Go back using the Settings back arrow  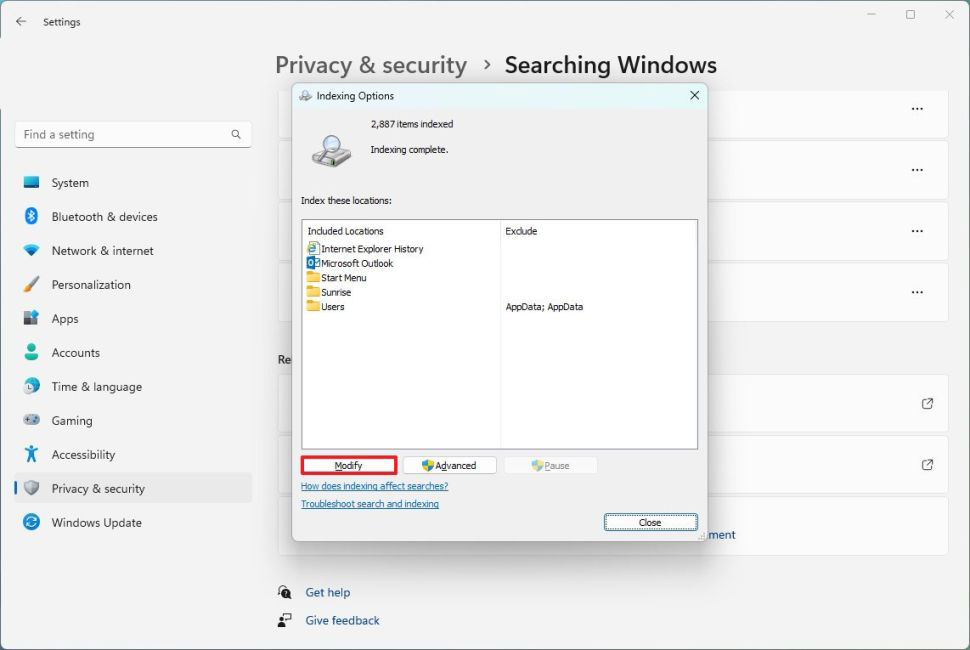[x=21, y=21]
